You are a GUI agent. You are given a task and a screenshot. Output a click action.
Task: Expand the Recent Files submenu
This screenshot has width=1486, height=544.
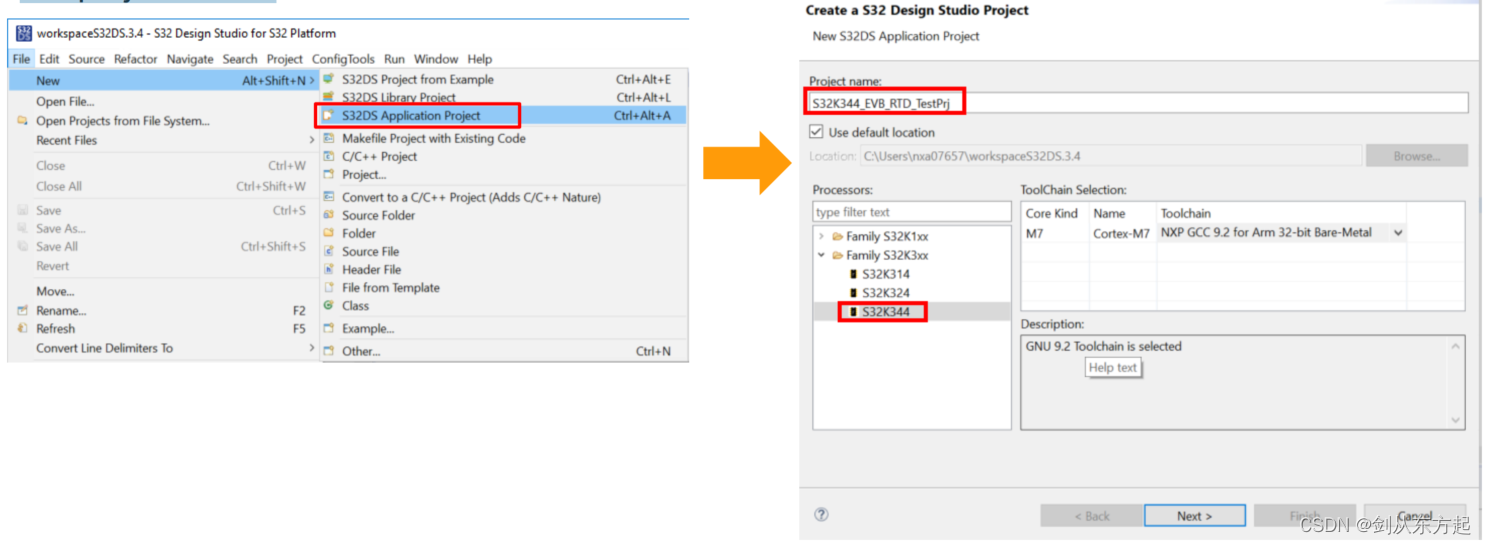point(164,140)
